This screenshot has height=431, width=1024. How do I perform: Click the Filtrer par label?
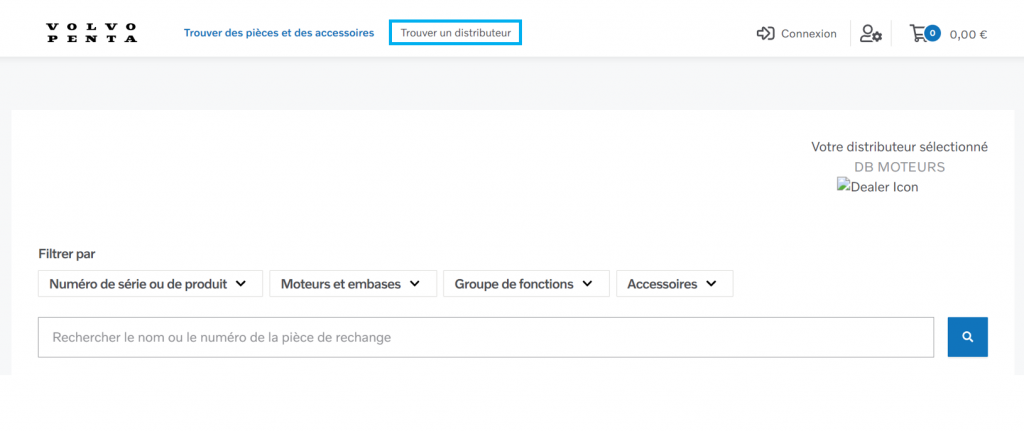tap(67, 254)
